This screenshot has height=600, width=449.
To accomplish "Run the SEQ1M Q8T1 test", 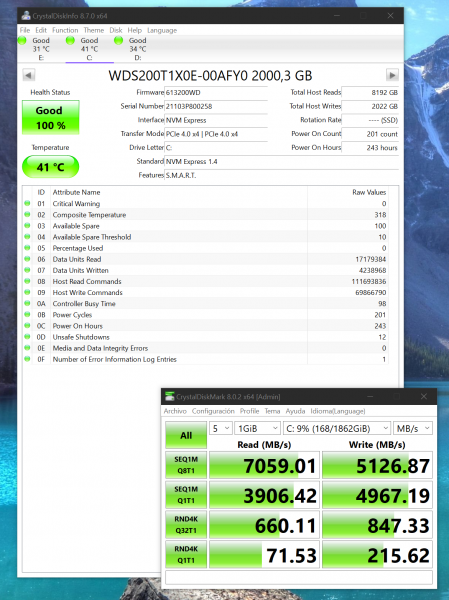I will 186,465.
